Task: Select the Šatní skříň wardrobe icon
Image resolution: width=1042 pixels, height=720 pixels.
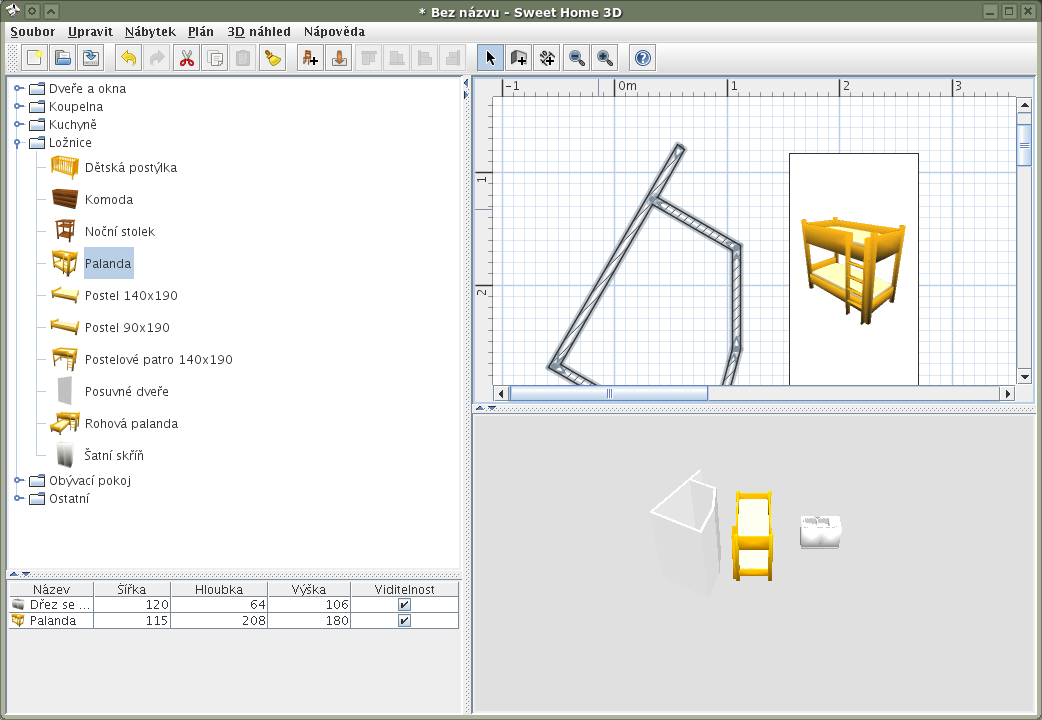Action: pos(65,455)
